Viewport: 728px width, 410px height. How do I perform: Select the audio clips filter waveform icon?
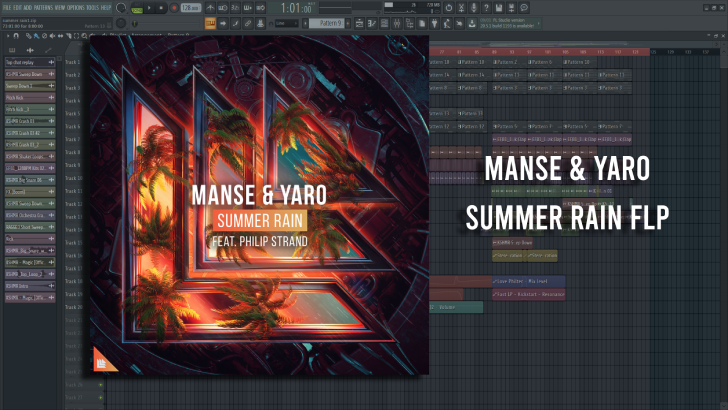(x=30, y=50)
